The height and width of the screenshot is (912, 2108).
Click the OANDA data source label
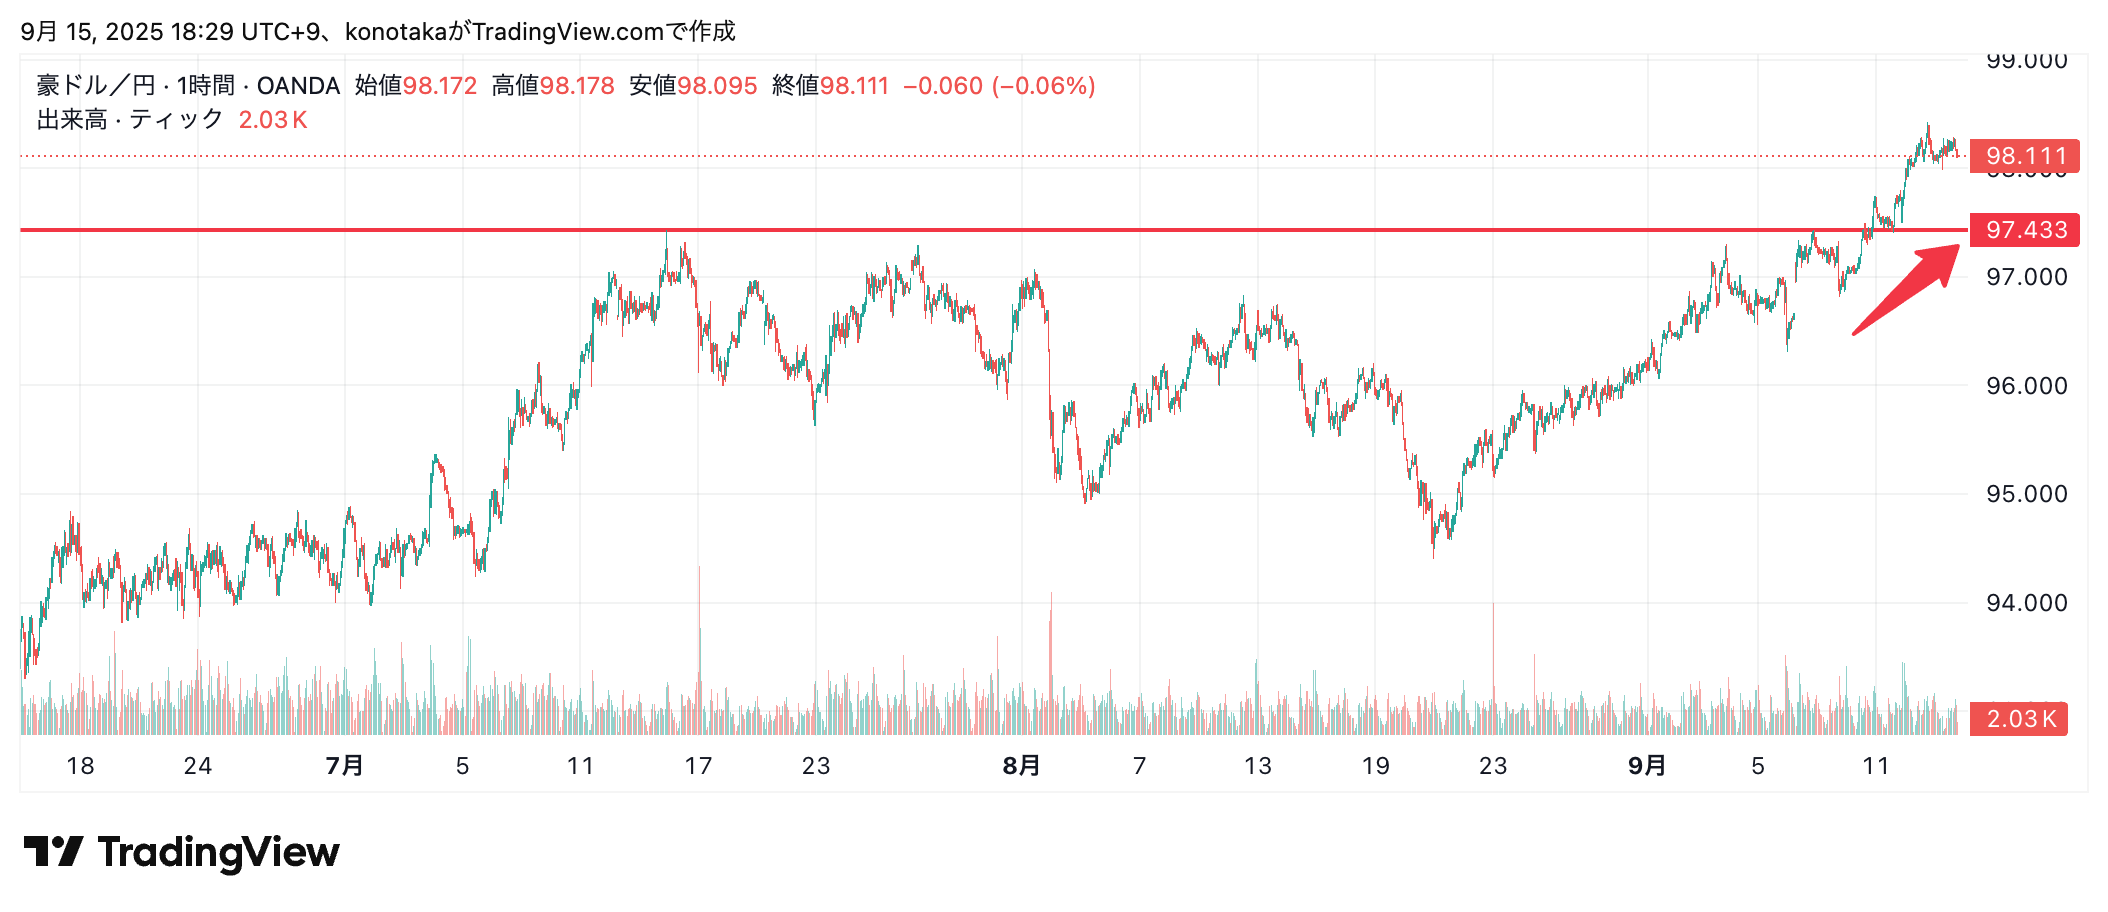coord(298,86)
